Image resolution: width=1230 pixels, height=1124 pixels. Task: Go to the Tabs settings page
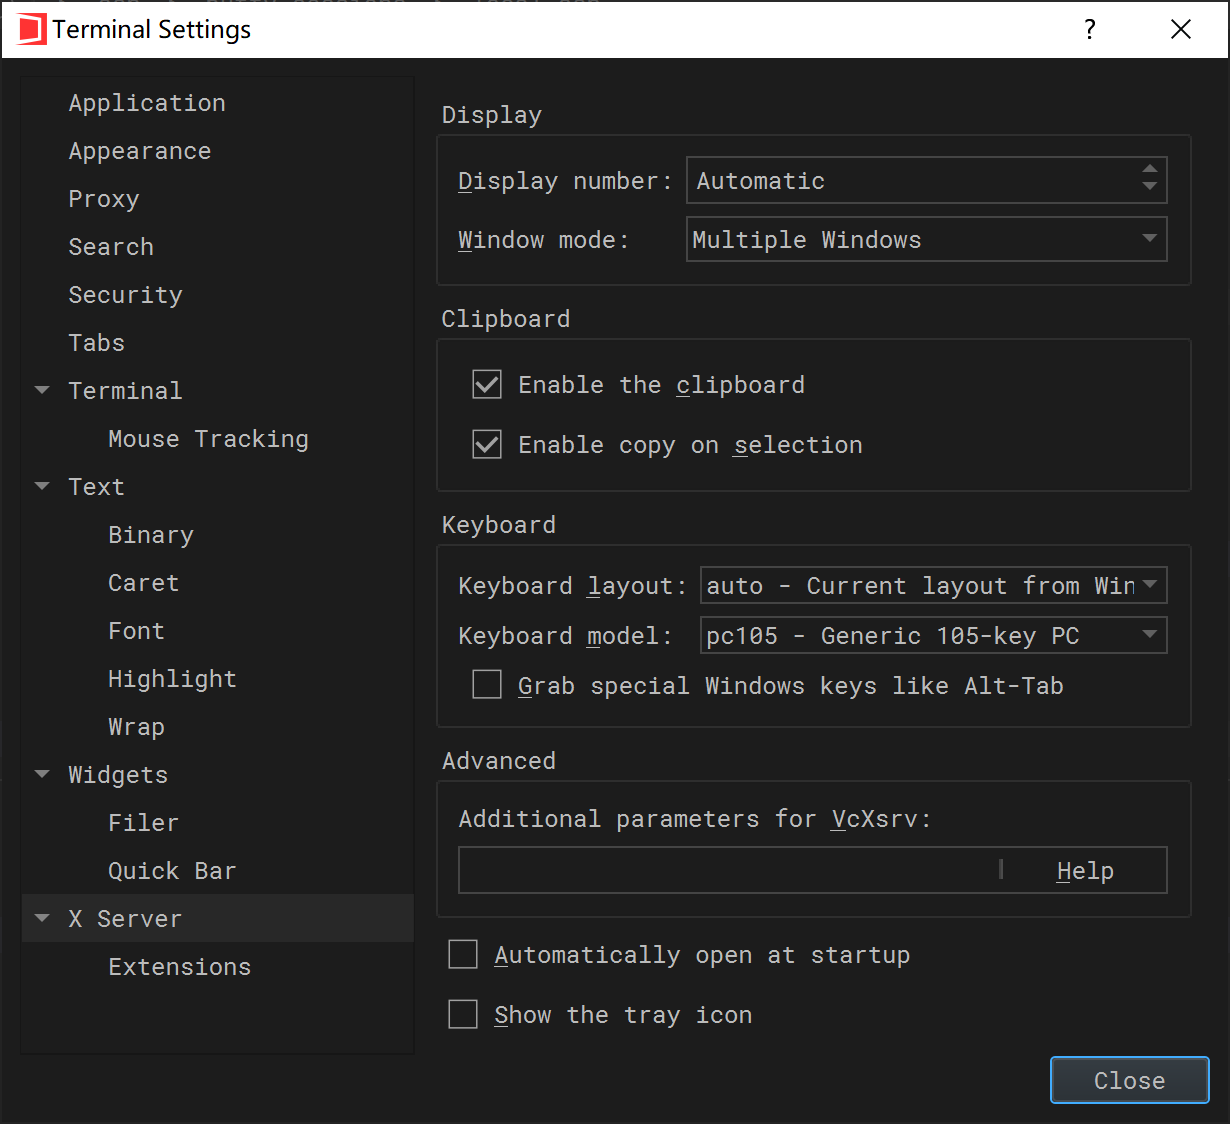[x=97, y=342]
